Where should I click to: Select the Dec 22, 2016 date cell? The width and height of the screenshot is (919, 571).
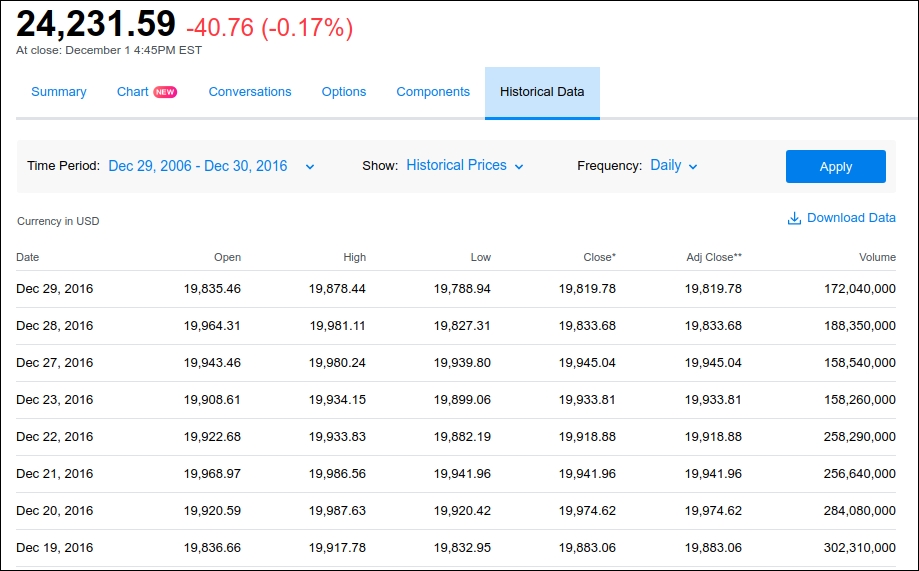coord(55,437)
